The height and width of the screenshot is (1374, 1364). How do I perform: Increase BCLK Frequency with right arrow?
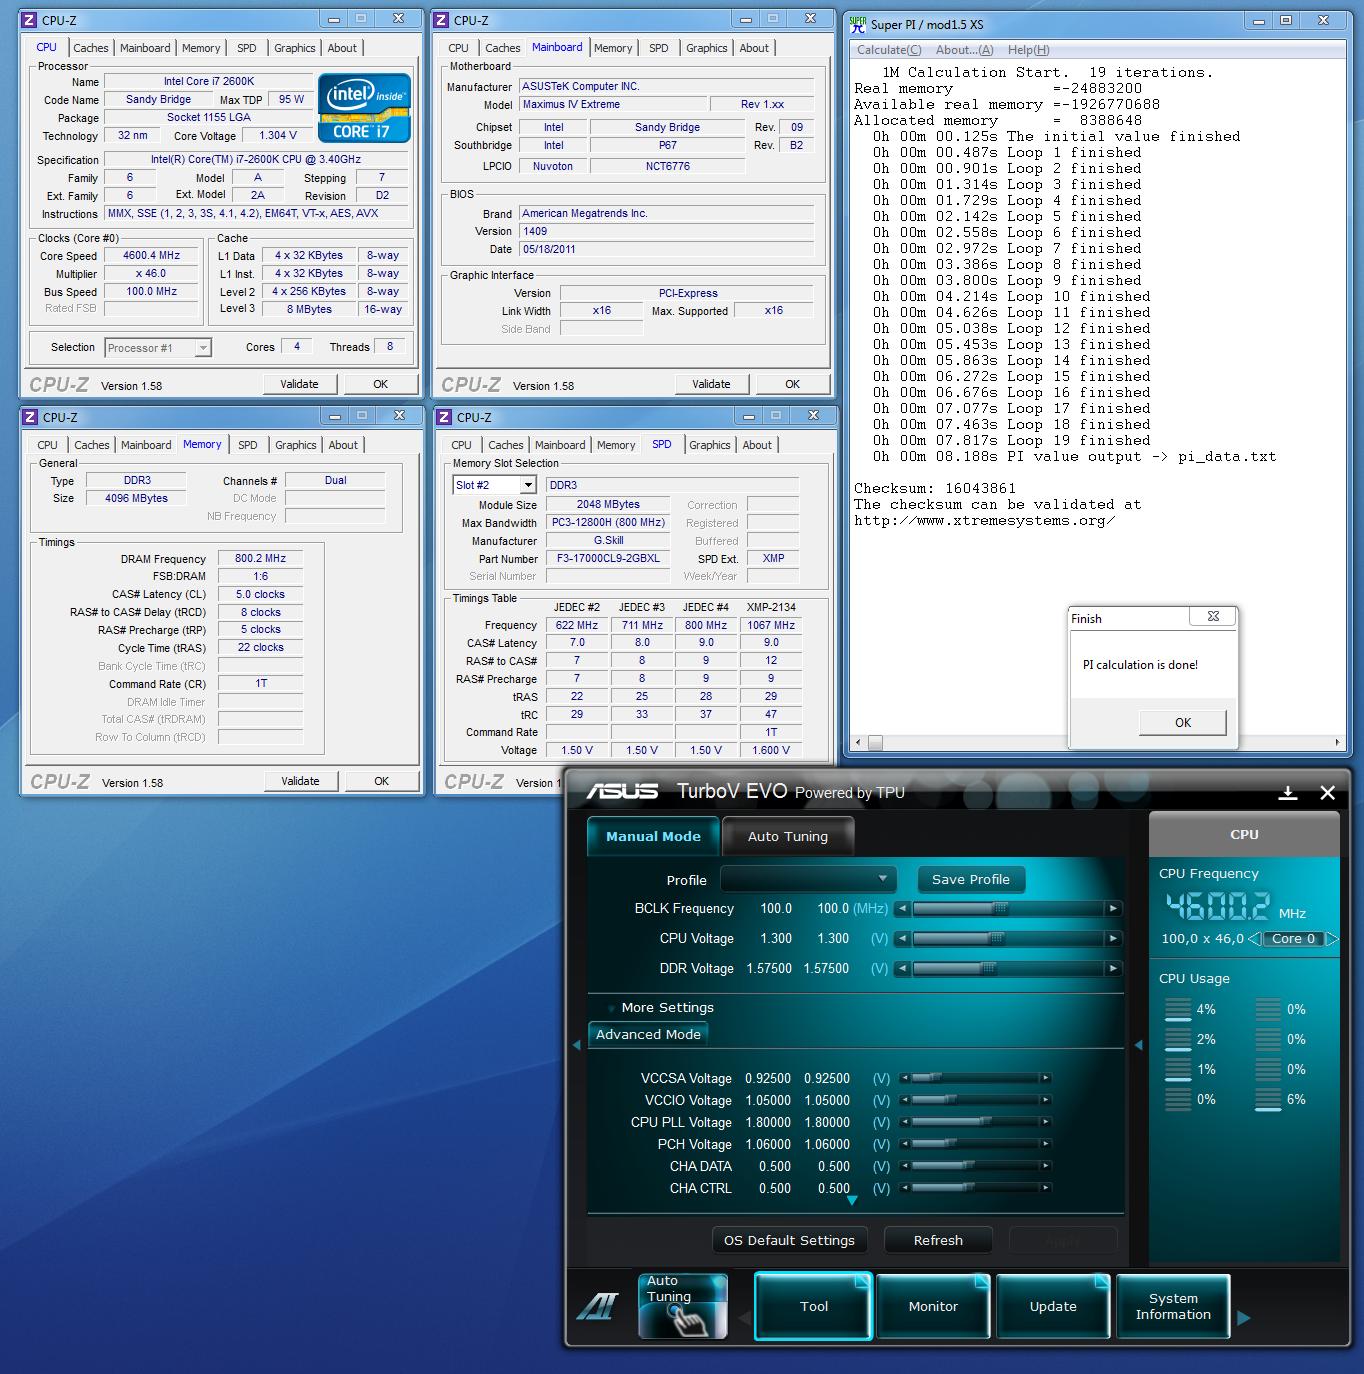click(x=1113, y=908)
